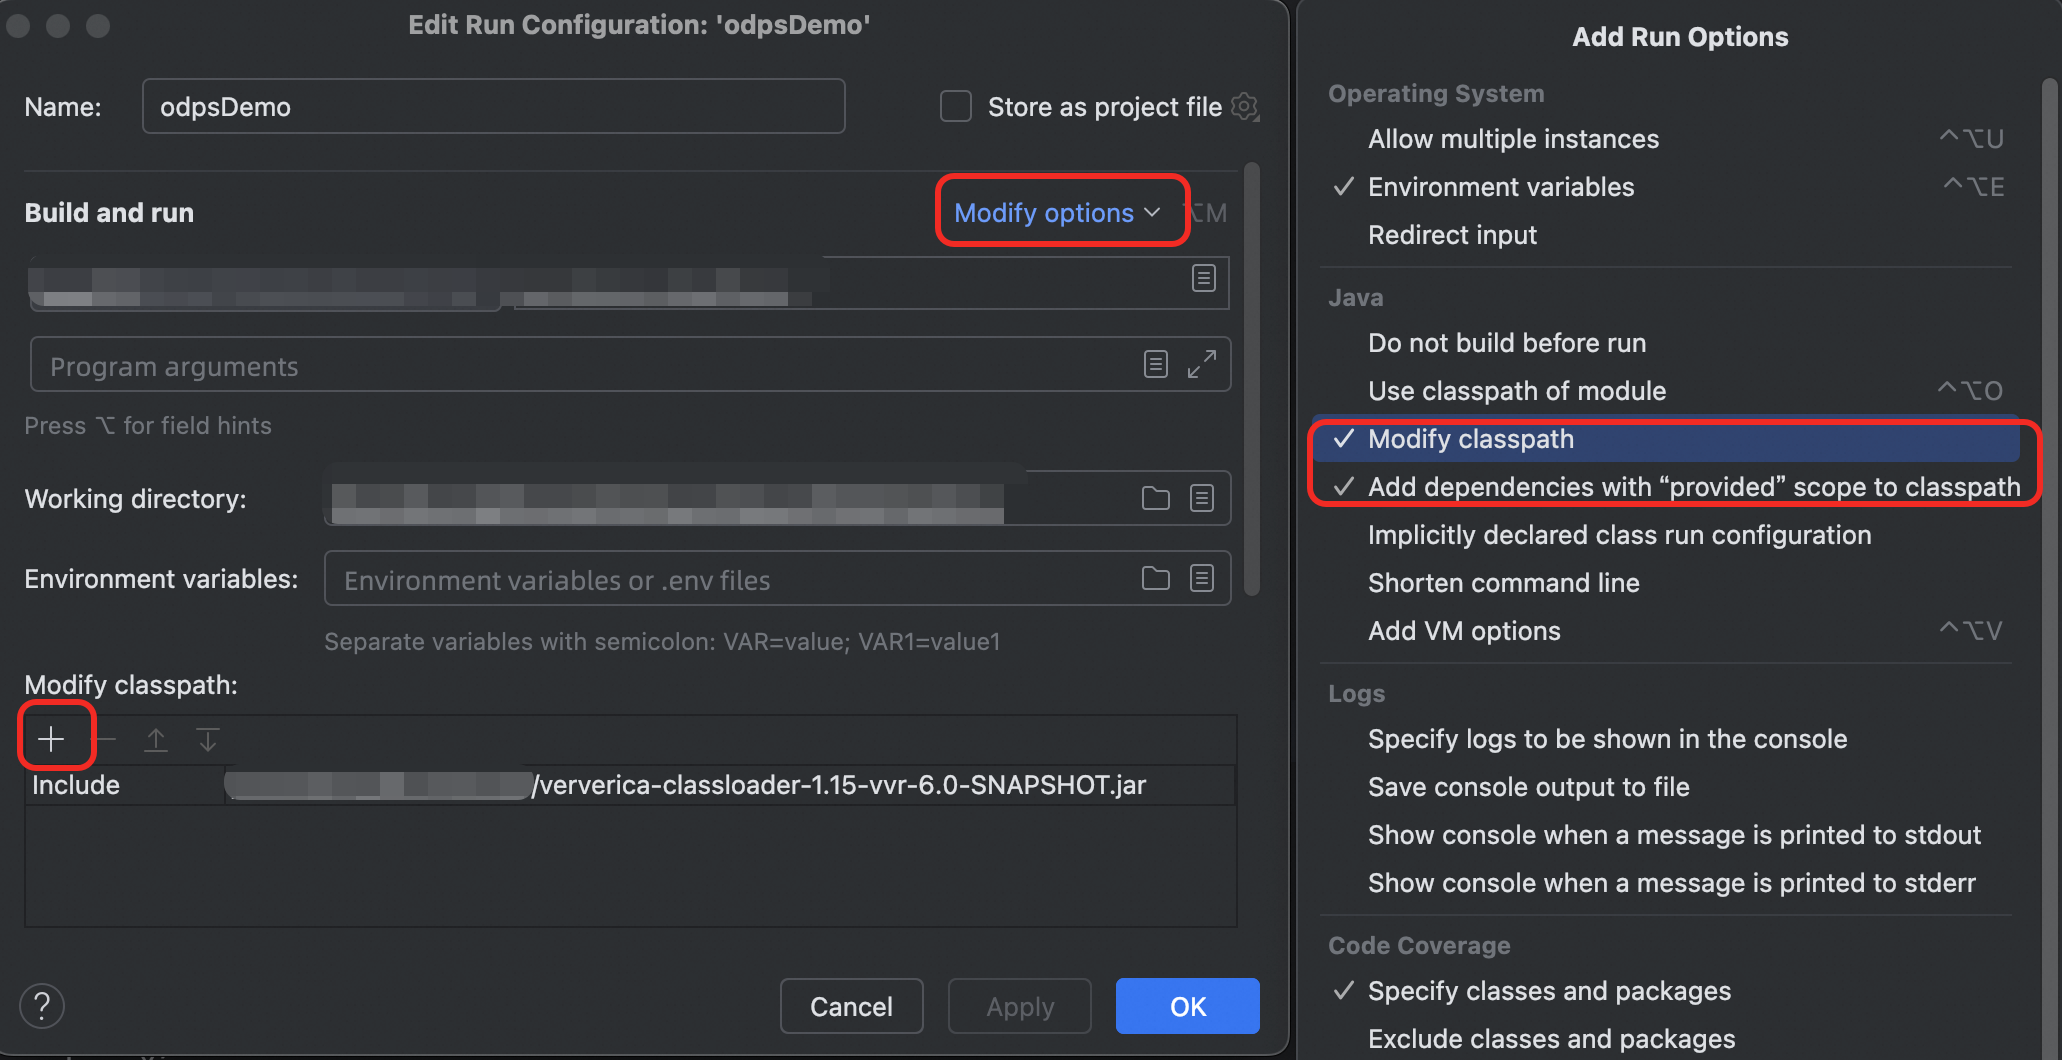Browse .env files with folder icon
Image resolution: width=2062 pixels, height=1060 pixels.
(1155, 578)
